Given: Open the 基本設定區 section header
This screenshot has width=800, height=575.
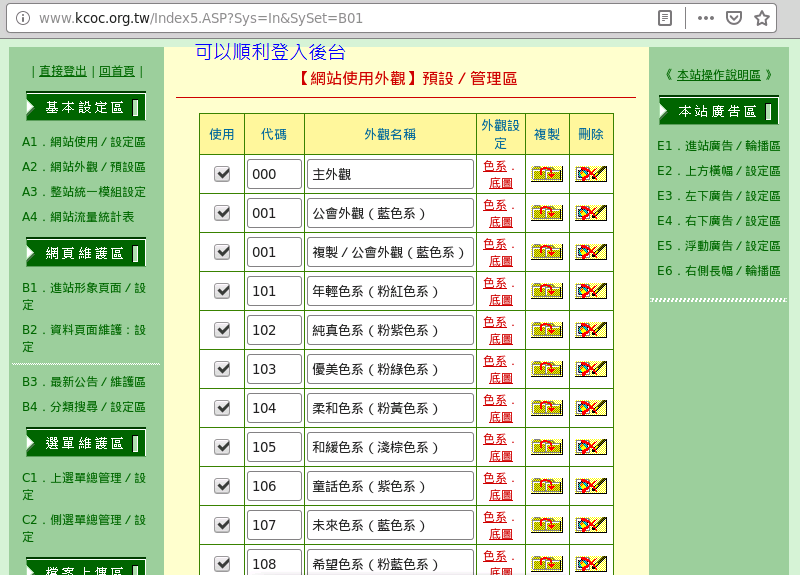Looking at the screenshot, I should tap(86, 107).
